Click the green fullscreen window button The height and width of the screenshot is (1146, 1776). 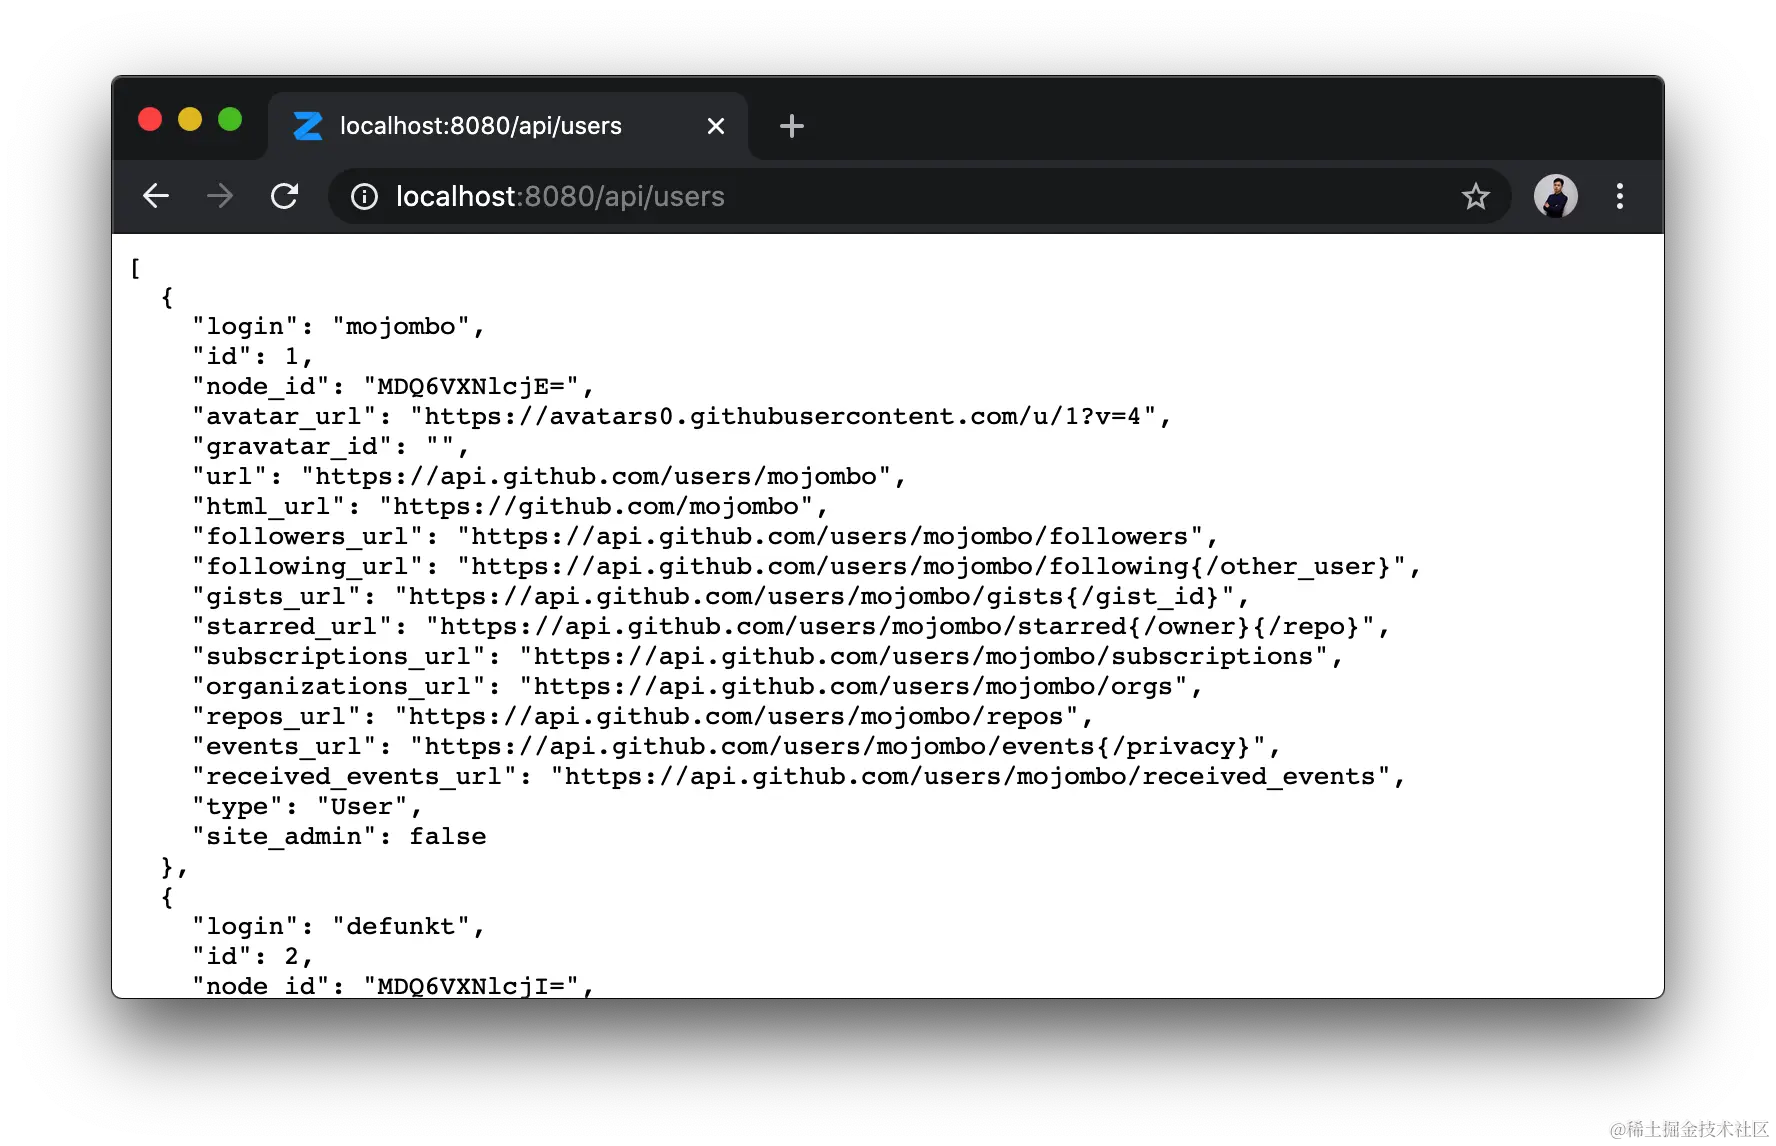(x=230, y=120)
